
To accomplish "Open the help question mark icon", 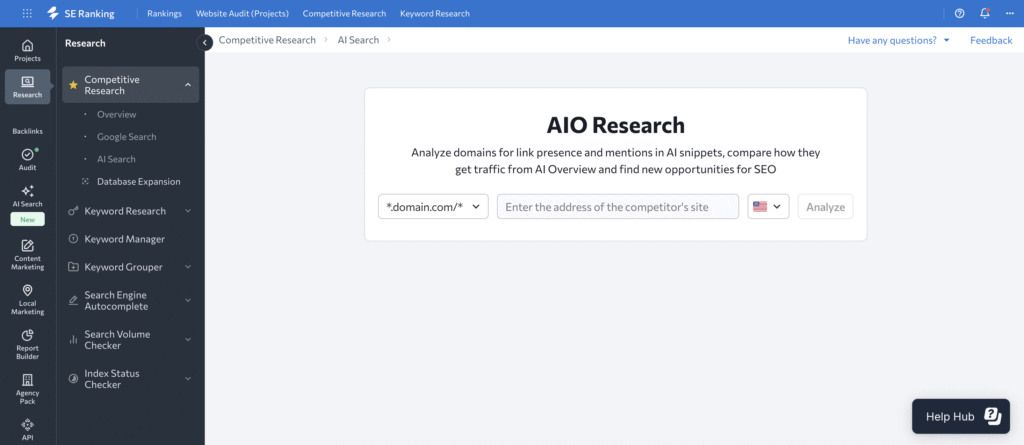I will (x=960, y=13).
